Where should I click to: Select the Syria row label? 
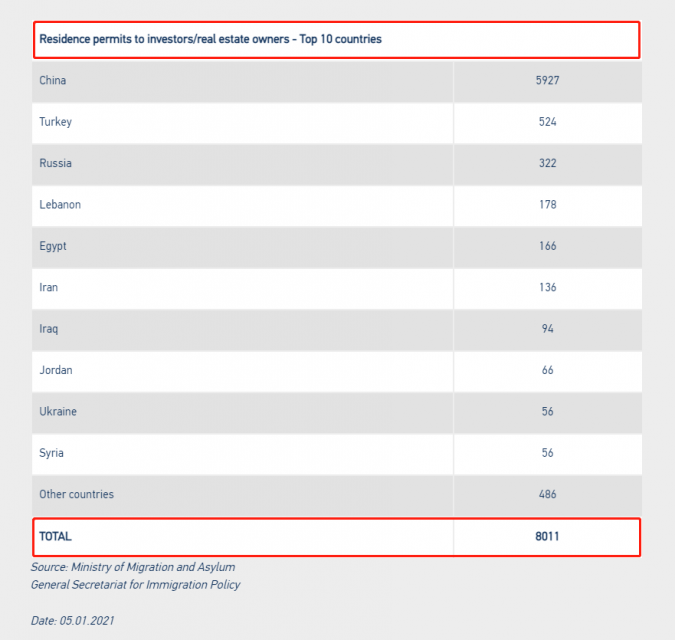pos(51,453)
